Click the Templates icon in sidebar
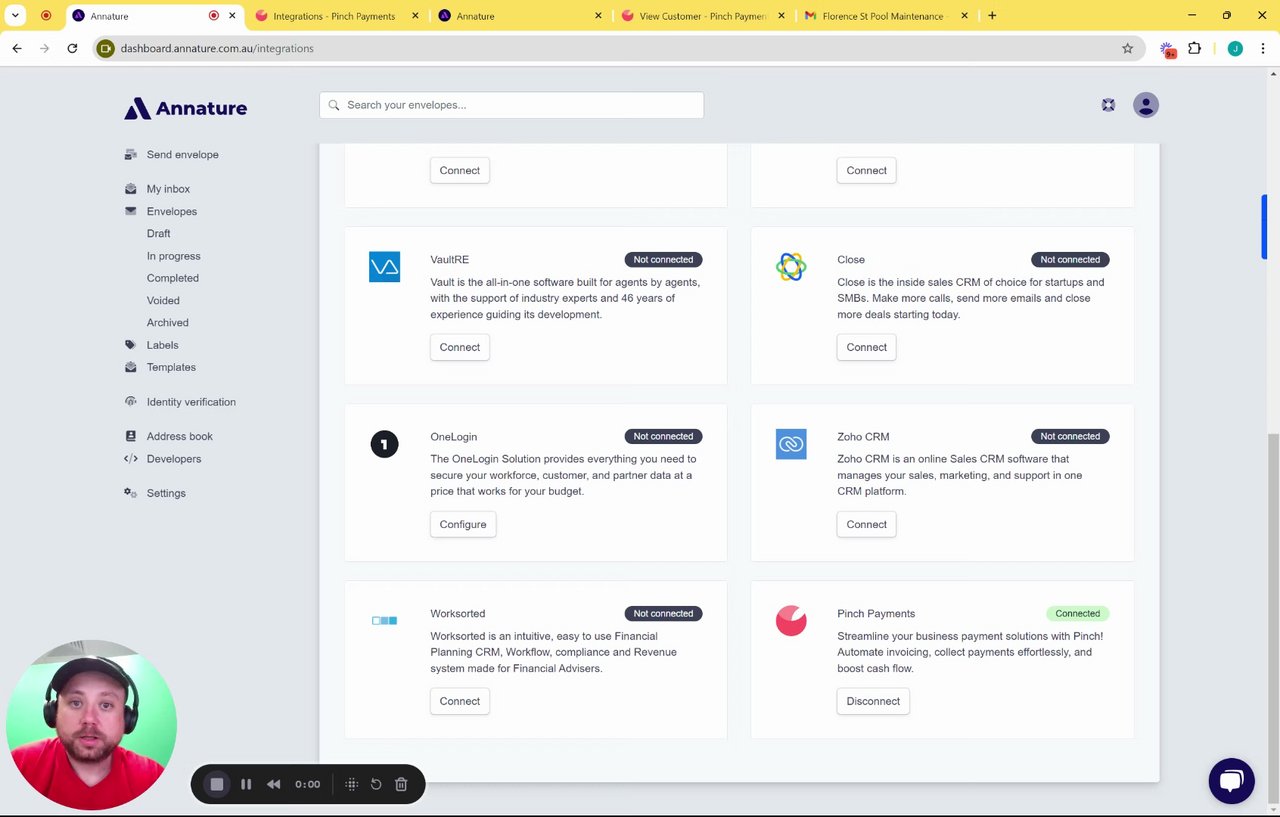The image size is (1280, 817). click(x=130, y=367)
